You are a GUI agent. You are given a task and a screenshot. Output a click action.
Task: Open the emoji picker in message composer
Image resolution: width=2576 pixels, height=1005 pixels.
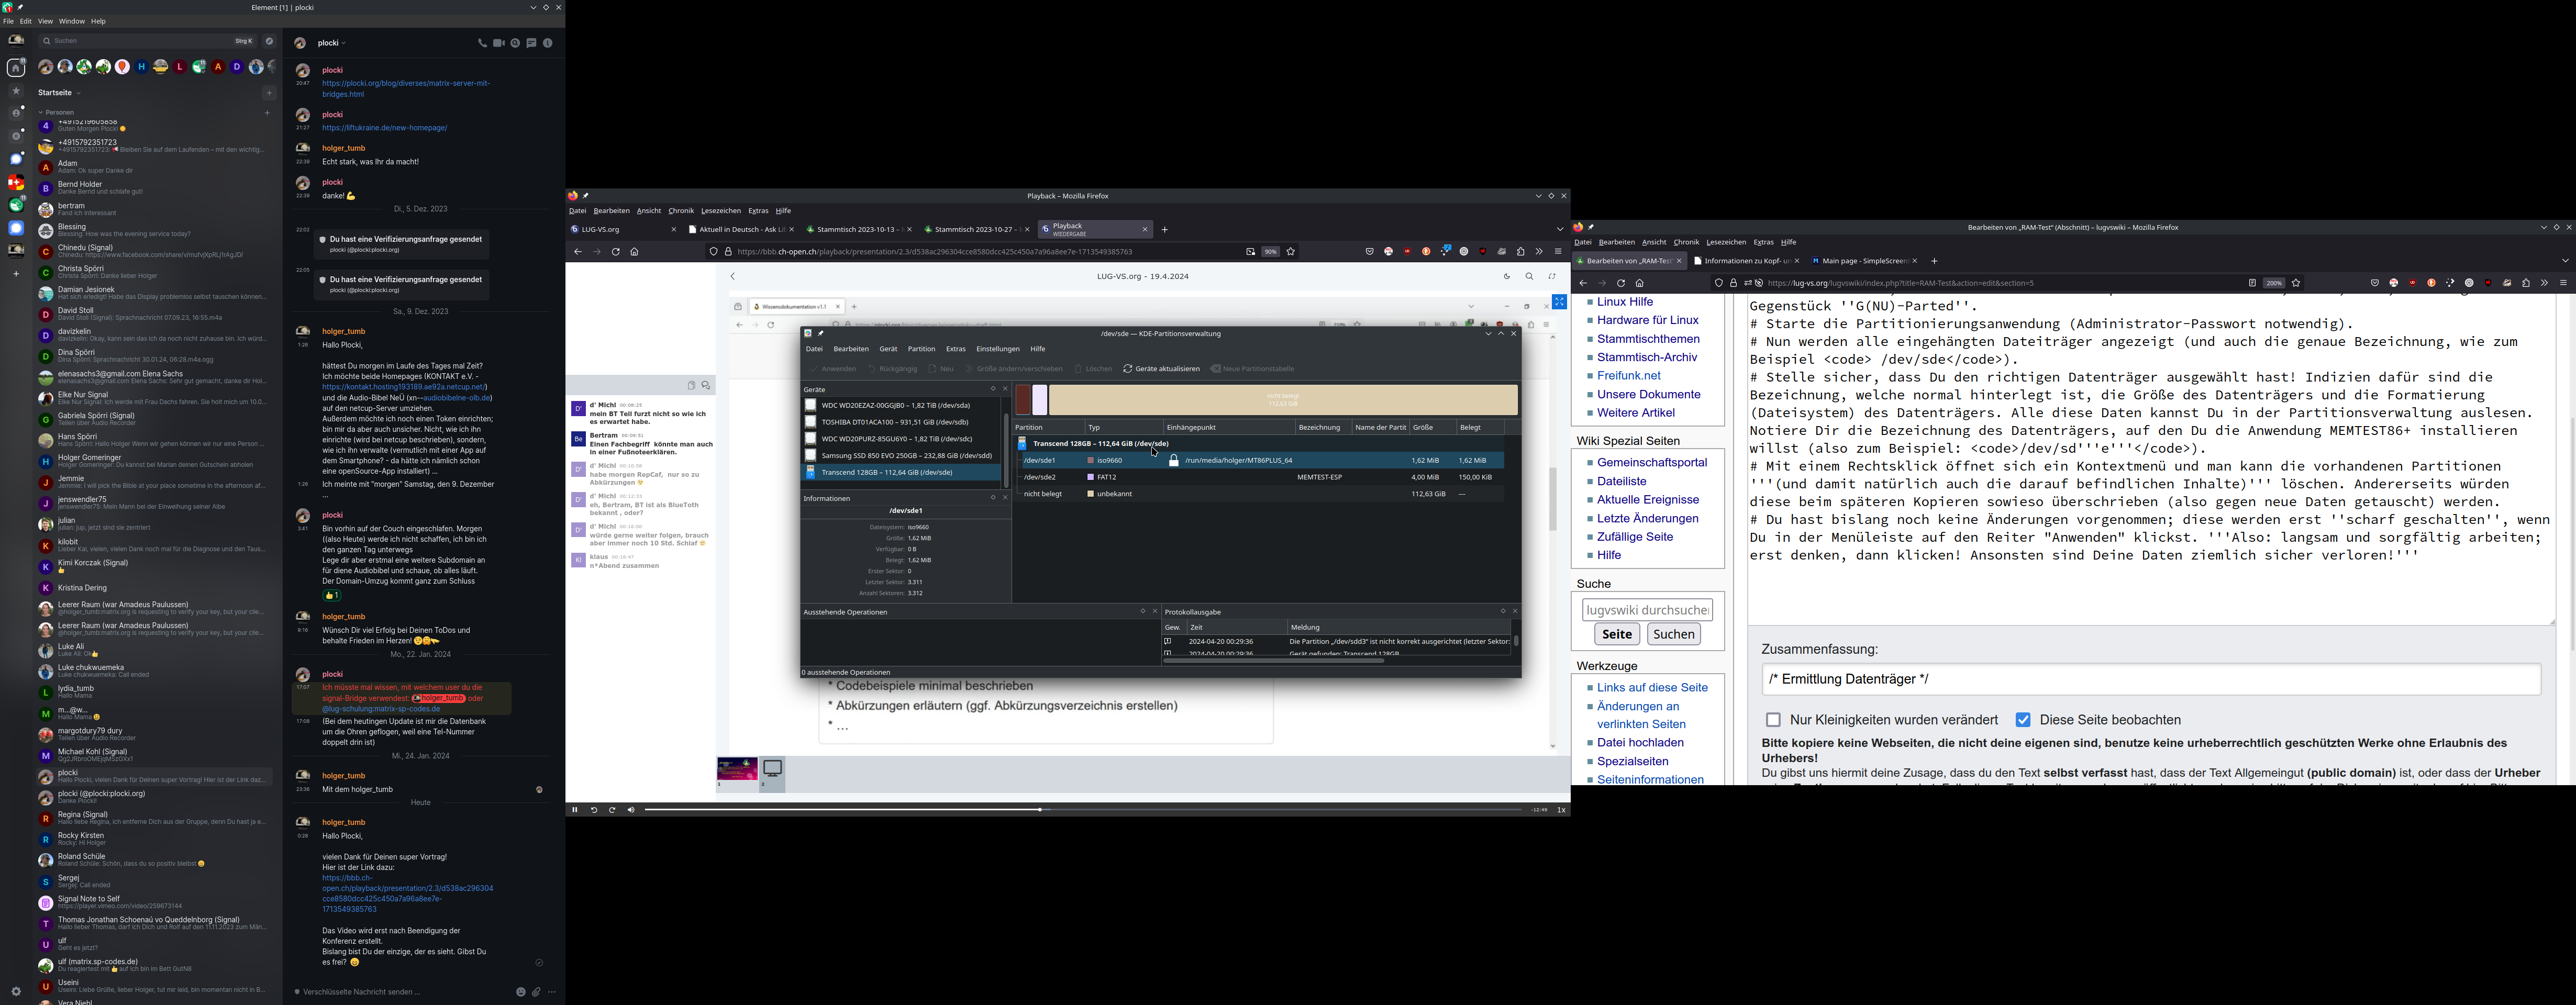pyautogui.click(x=521, y=992)
